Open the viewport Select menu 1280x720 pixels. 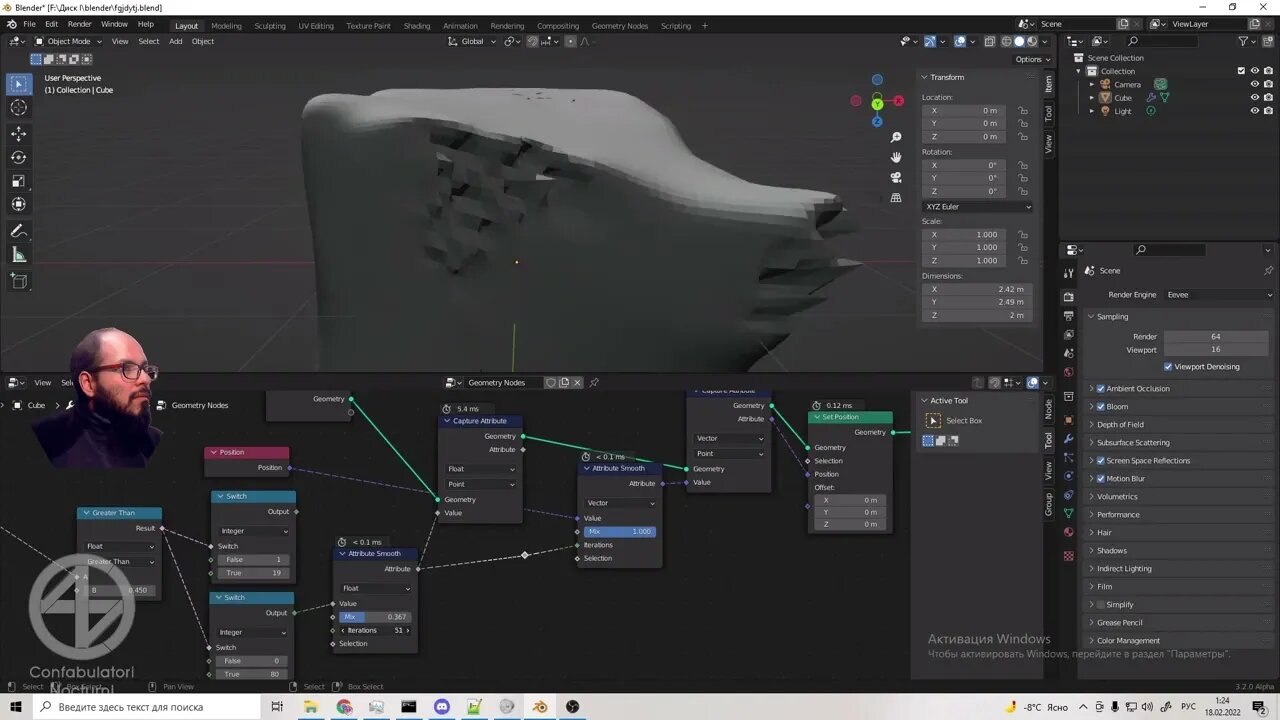coord(149,41)
